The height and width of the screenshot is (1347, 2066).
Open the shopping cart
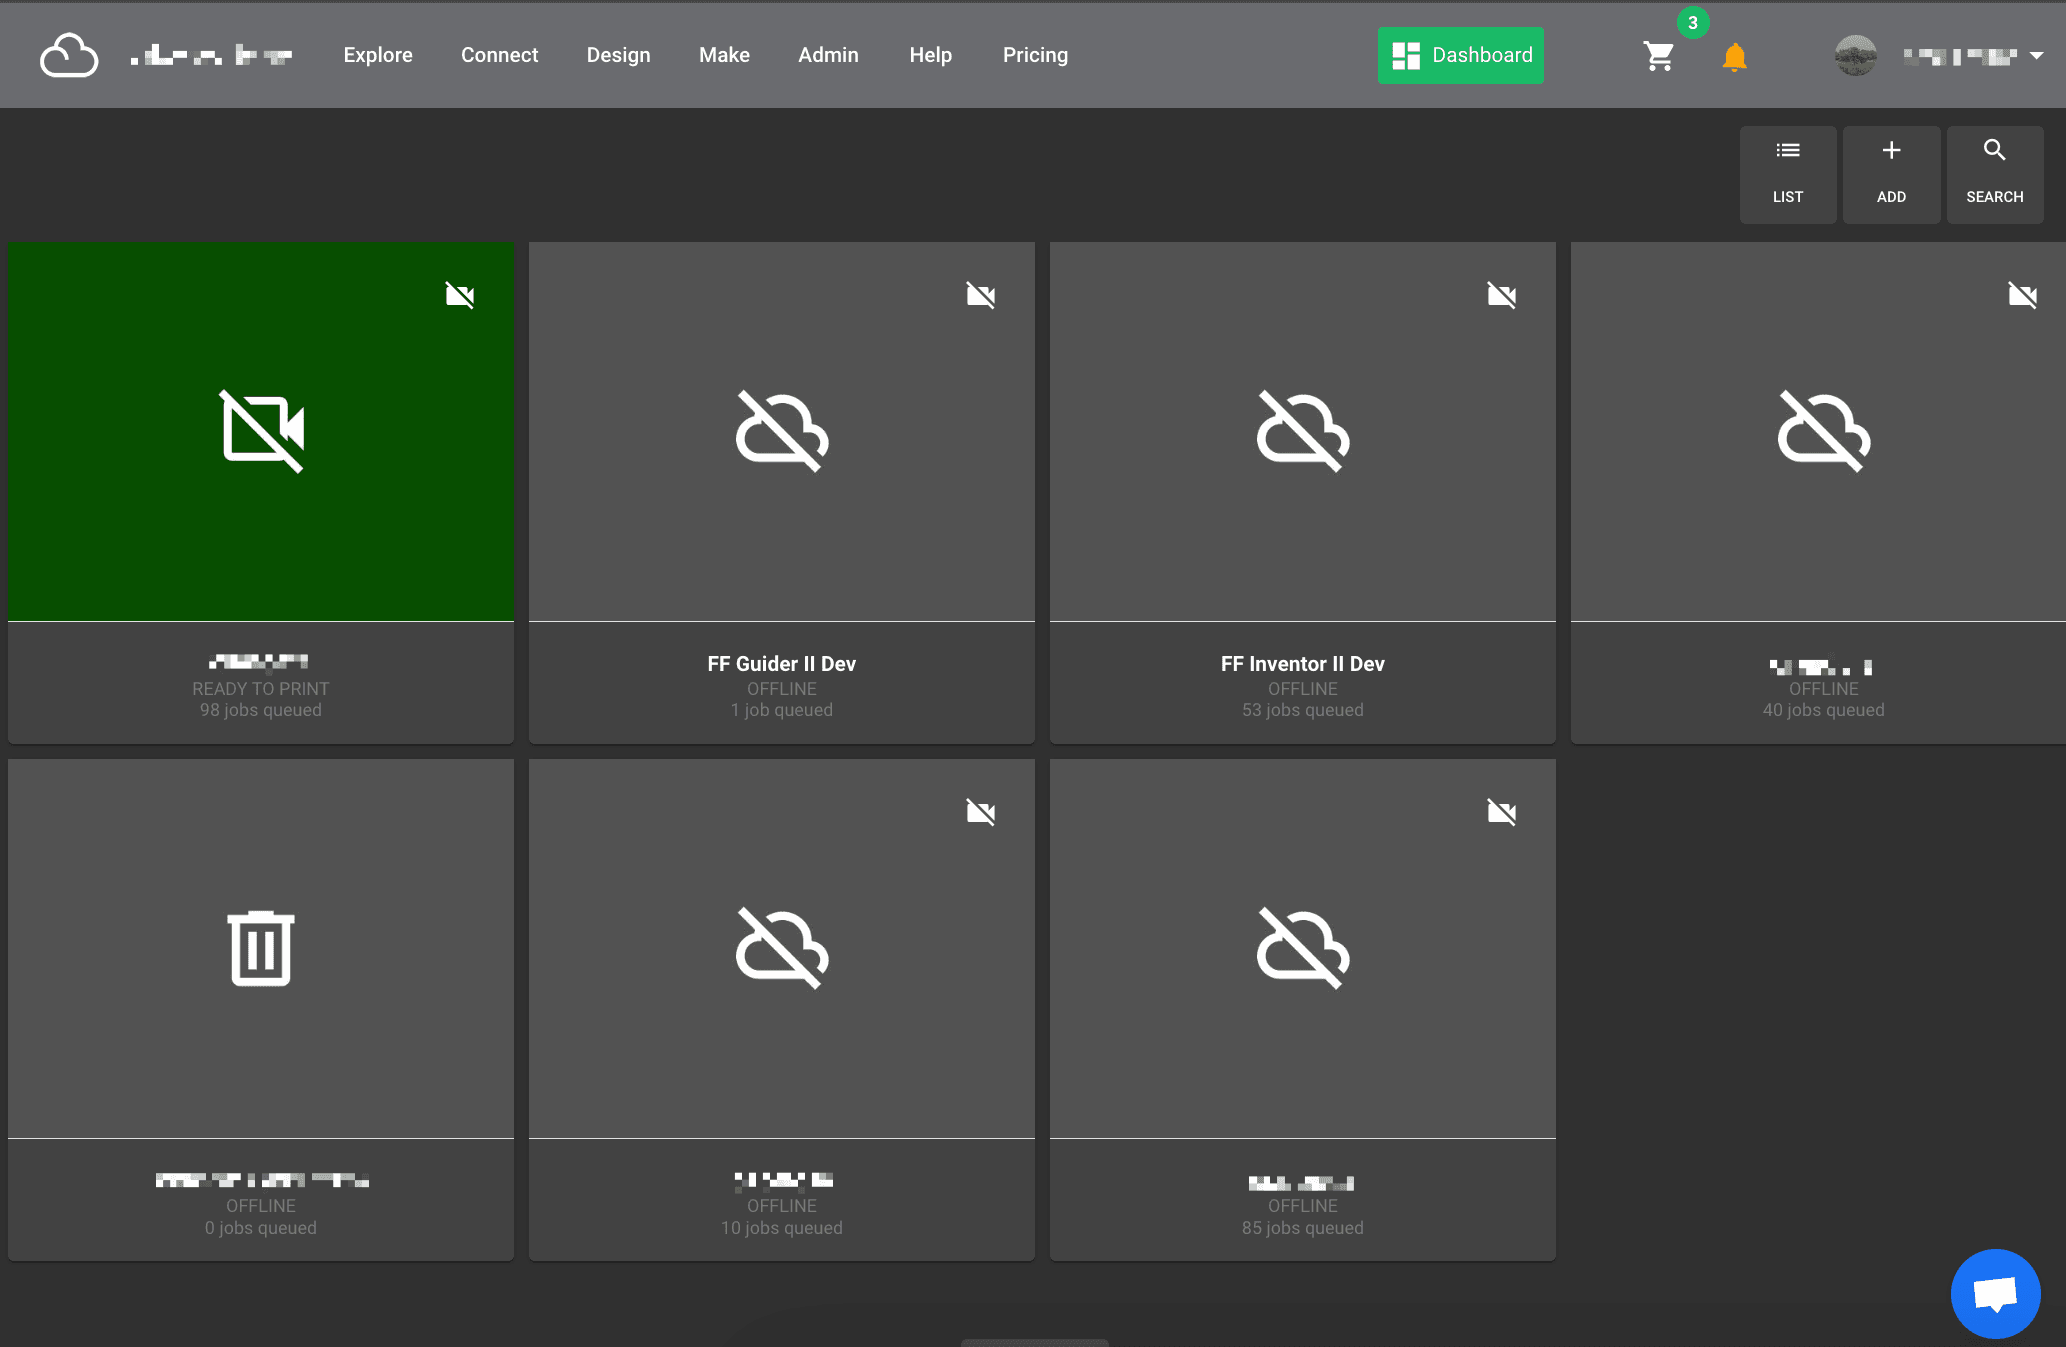pos(1659,56)
